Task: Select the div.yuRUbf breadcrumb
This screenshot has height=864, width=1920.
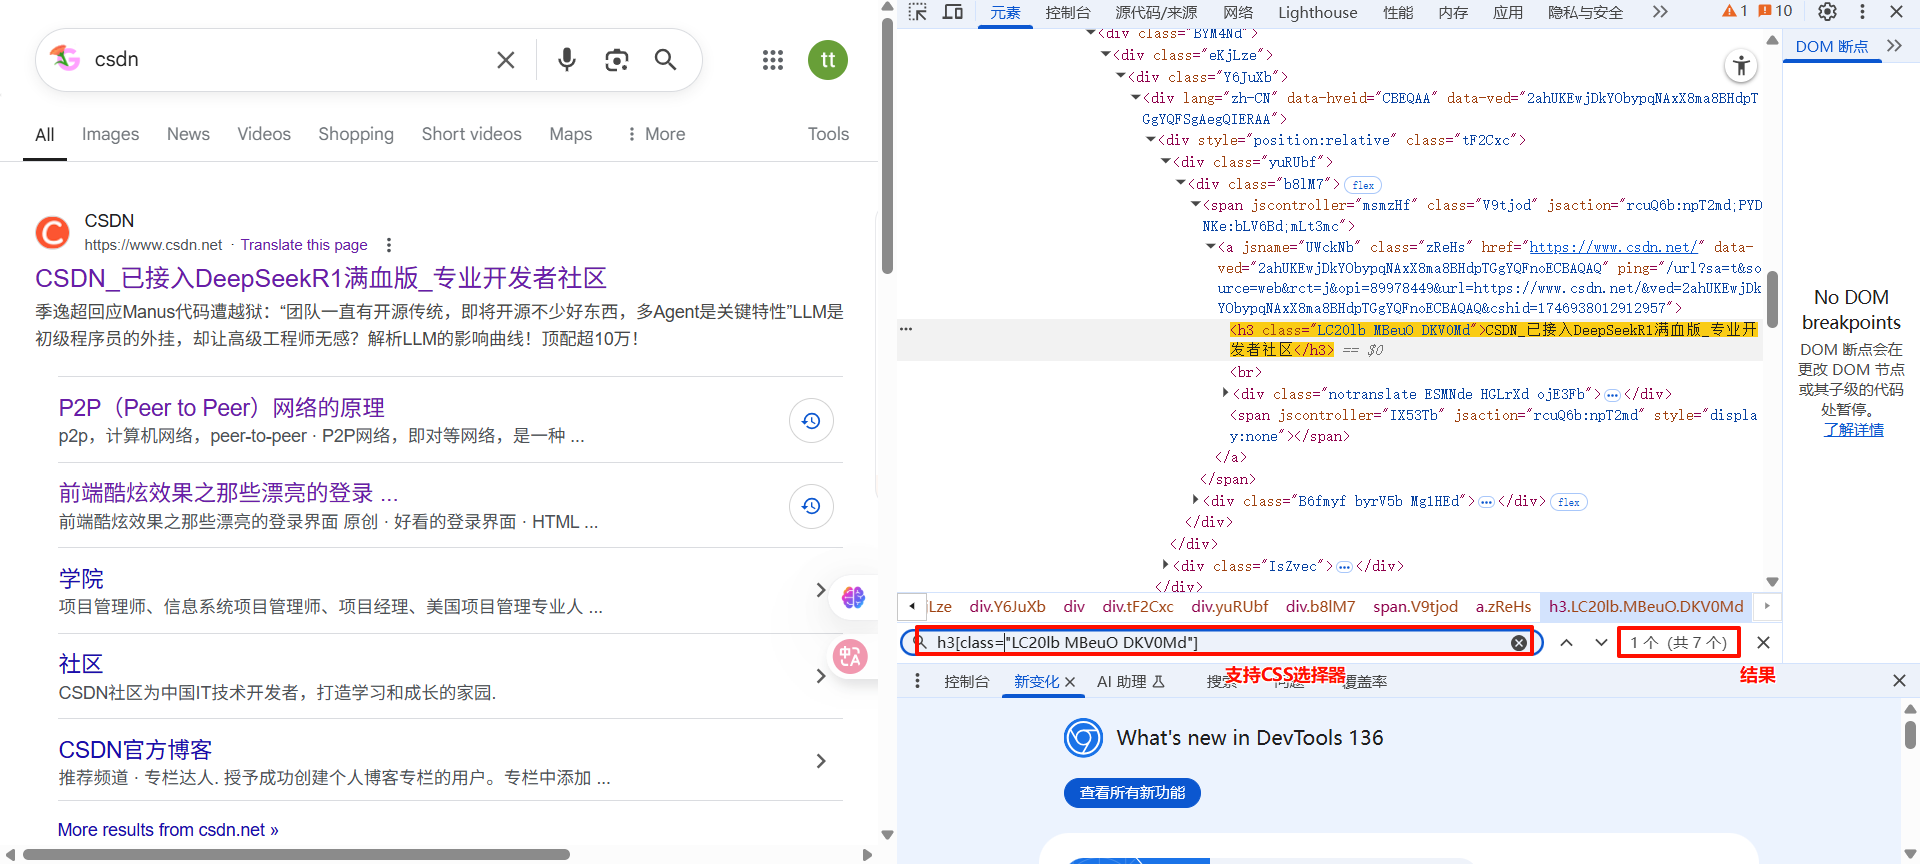Action: 1230,606
